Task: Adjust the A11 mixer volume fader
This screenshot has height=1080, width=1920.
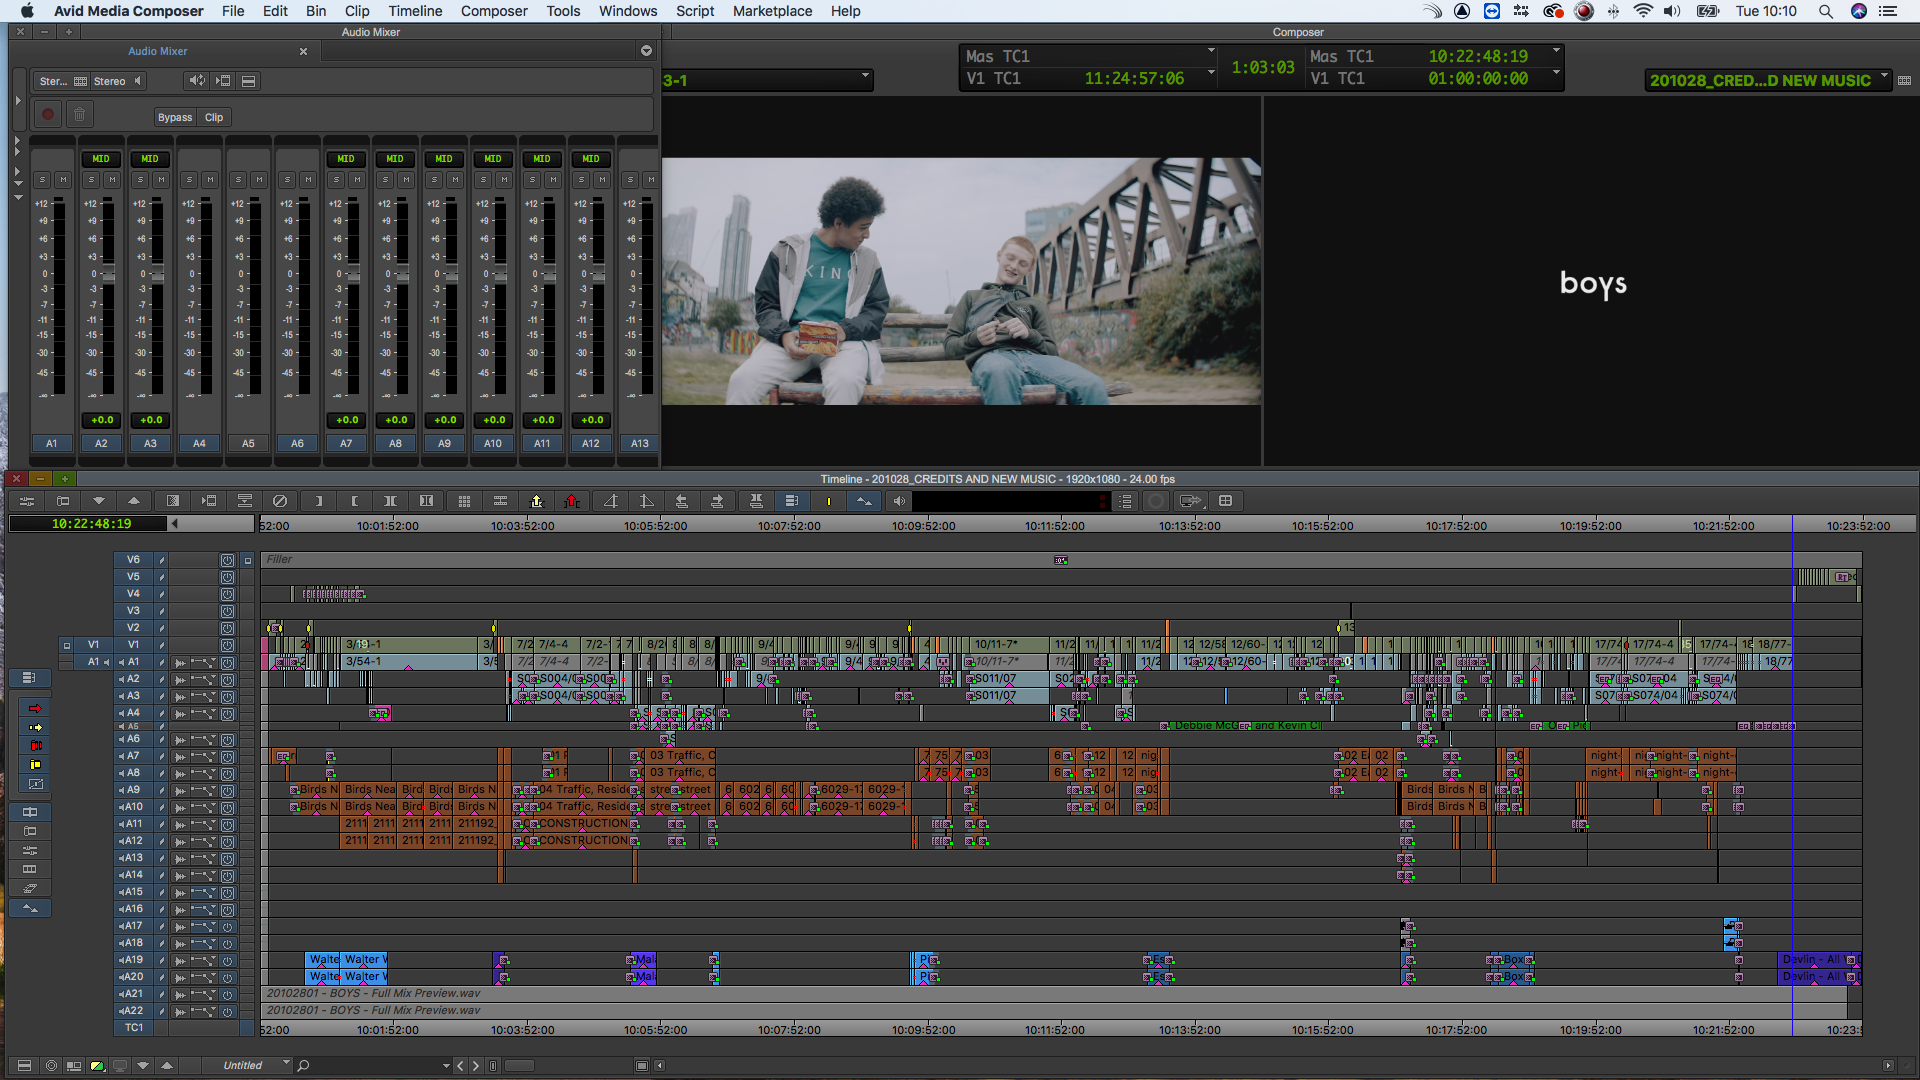Action: point(549,274)
